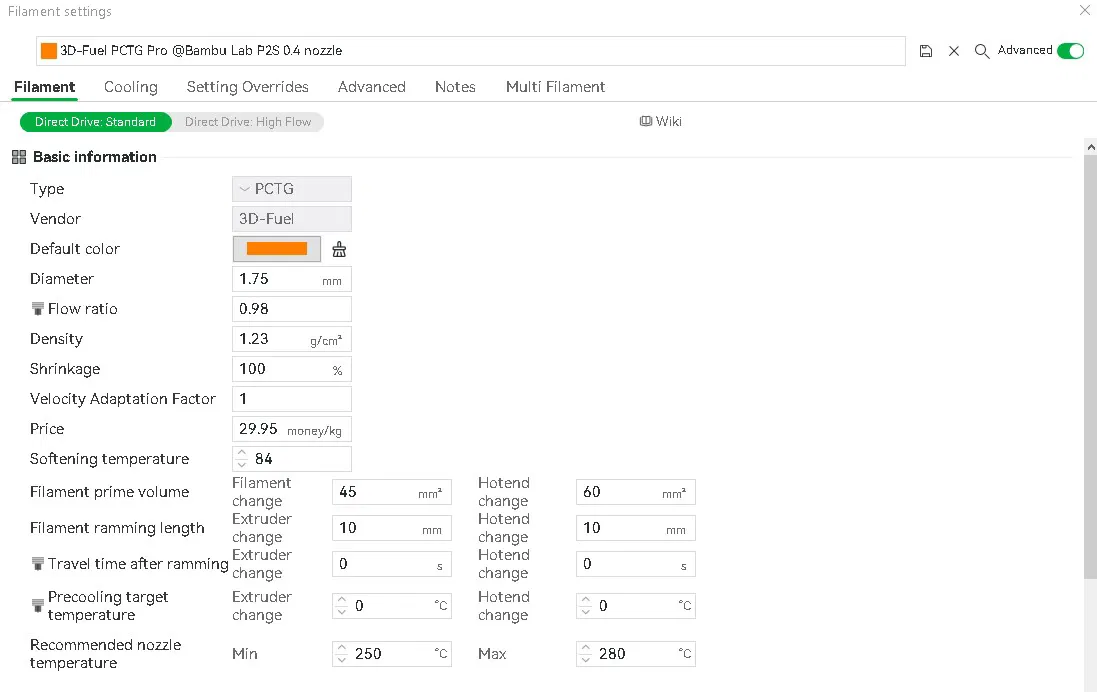
Task: Switch to the Cooling tab
Action: point(131,87)
